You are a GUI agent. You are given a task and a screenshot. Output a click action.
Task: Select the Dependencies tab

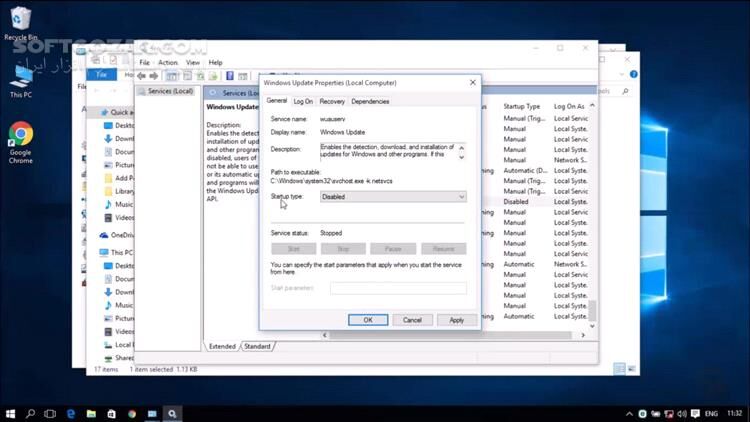pyautogui.click(x=370, y=101)
